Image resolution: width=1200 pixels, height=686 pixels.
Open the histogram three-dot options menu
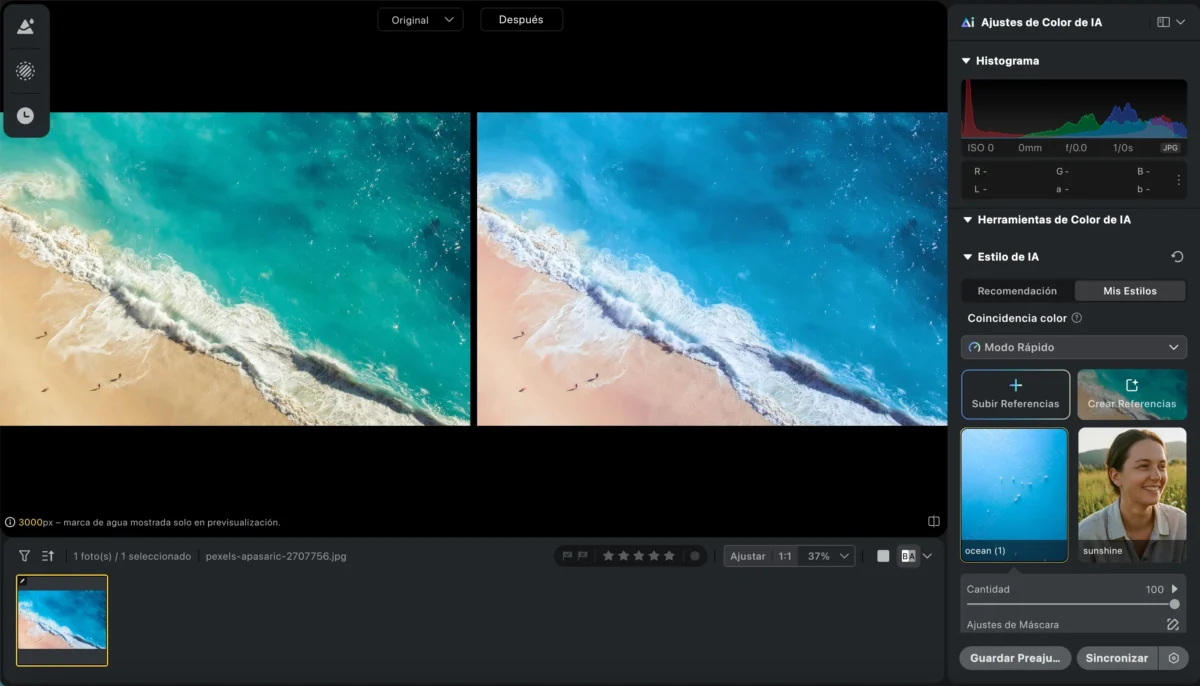point(1178,180)
